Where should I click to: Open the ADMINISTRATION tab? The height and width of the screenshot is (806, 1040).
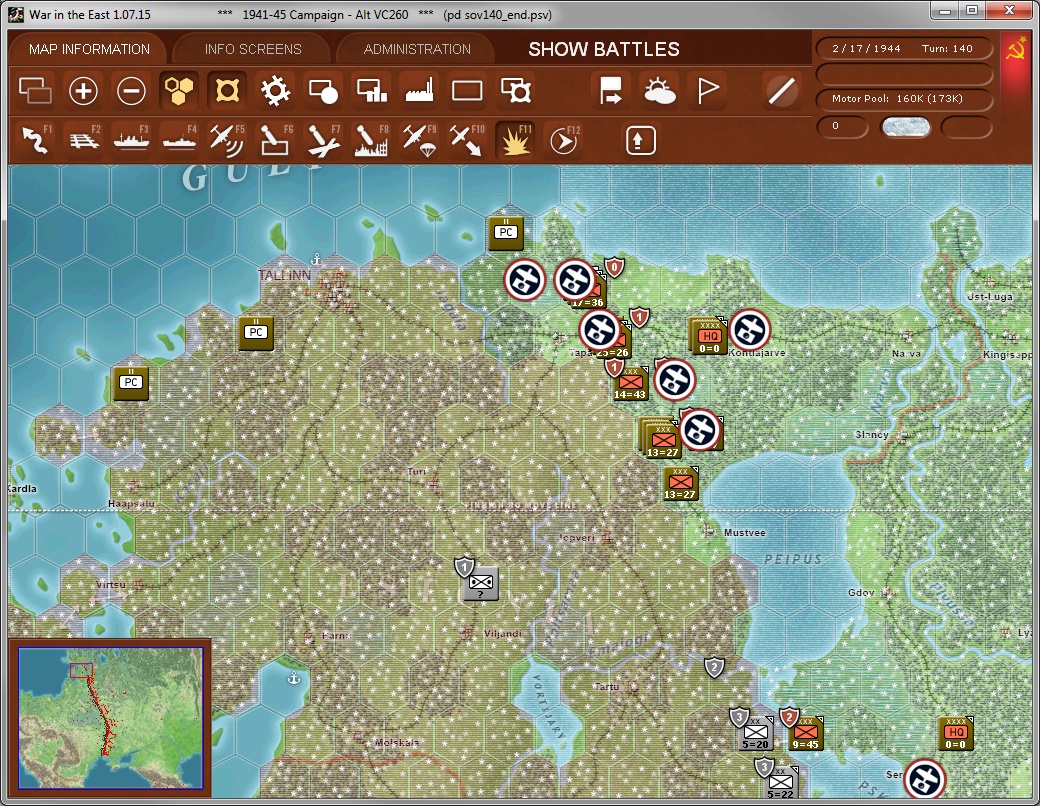coord(417,49)
